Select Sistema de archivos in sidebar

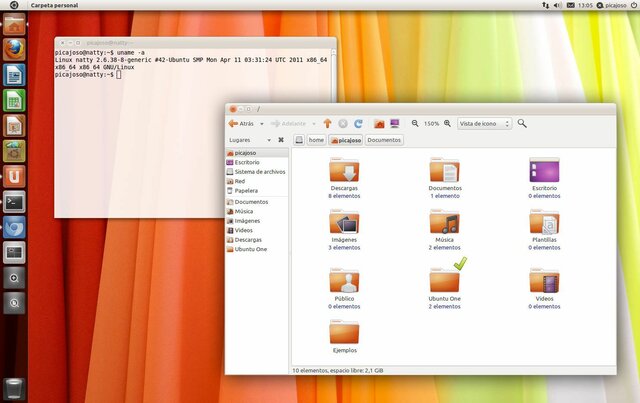(x=257, y=171)
